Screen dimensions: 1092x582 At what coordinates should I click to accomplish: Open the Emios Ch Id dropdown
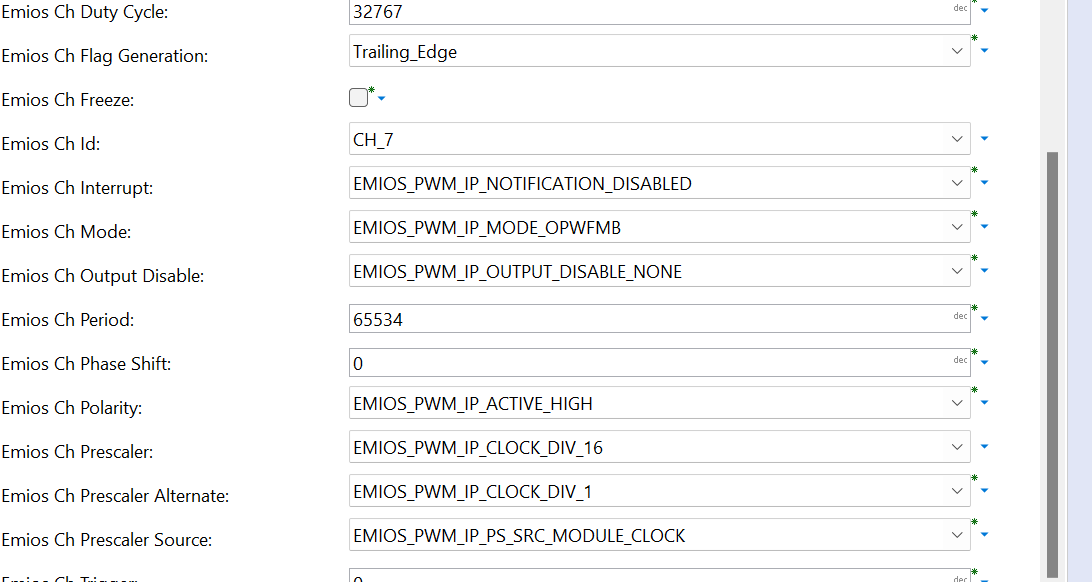tap(957, 138)
